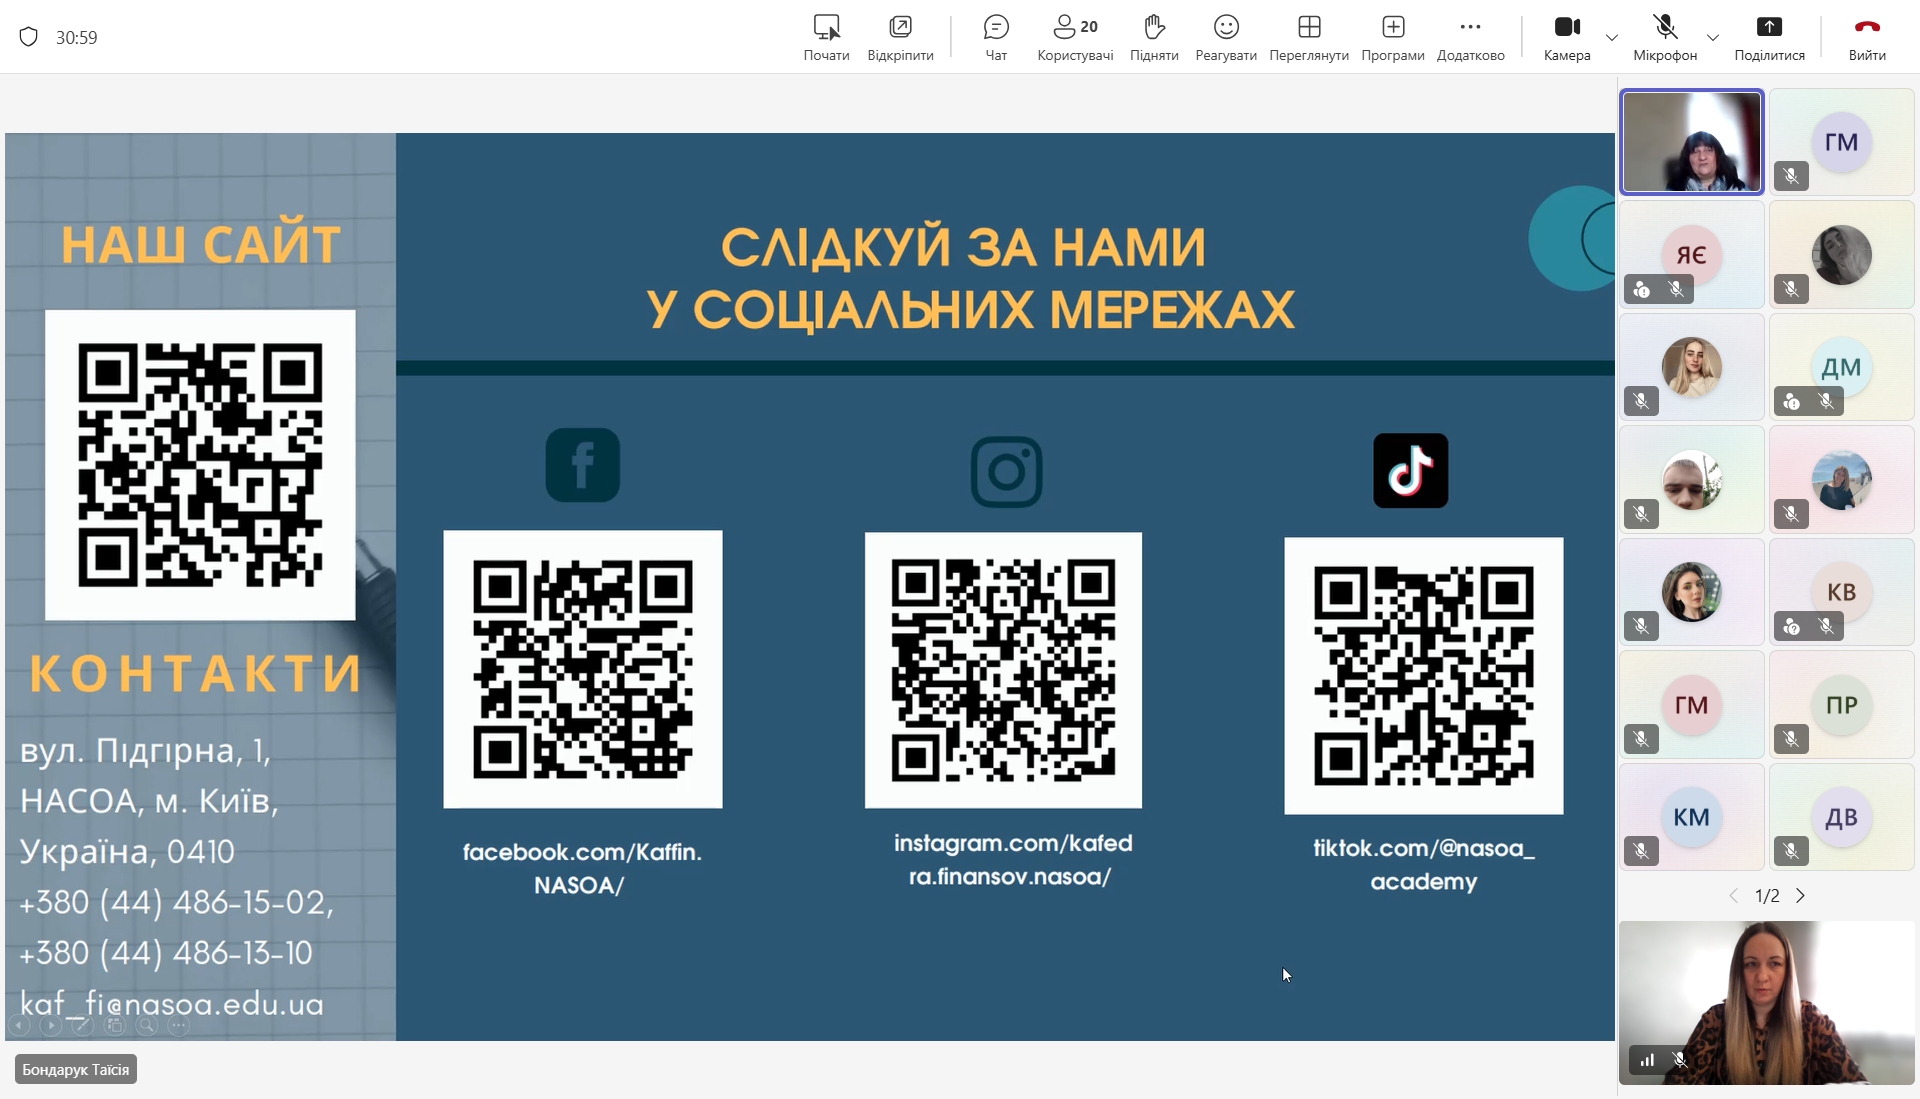This screenshot has width=1920, height=1099.
Task: Expand microphone device options arrow
Action: (x=1713, y=38)
